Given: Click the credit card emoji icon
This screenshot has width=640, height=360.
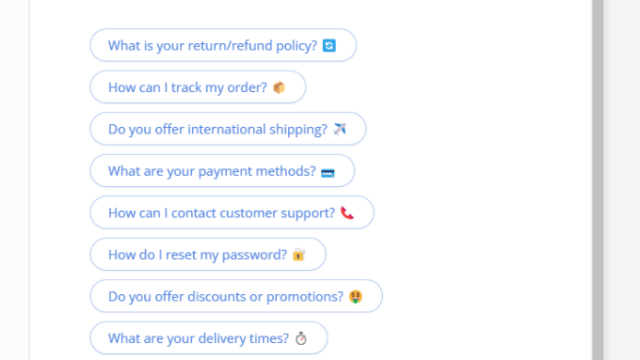Looking at the screenshot, I should click(x=328, y=173).
